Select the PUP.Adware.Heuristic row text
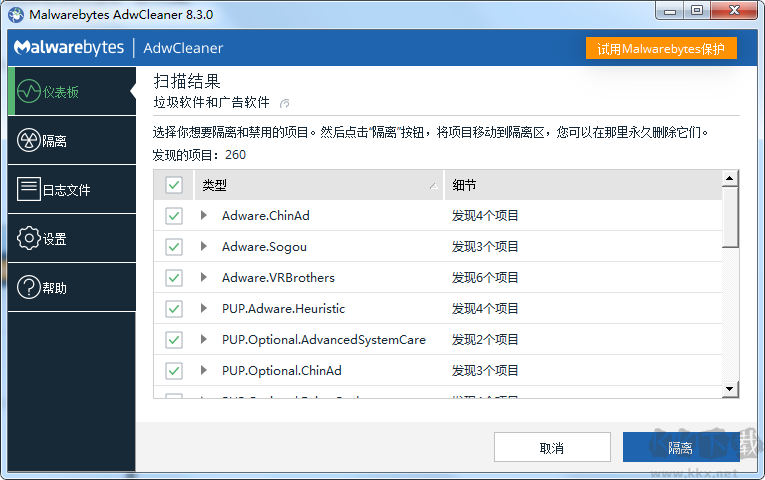The image size is (765, 480). coord(283,309)
